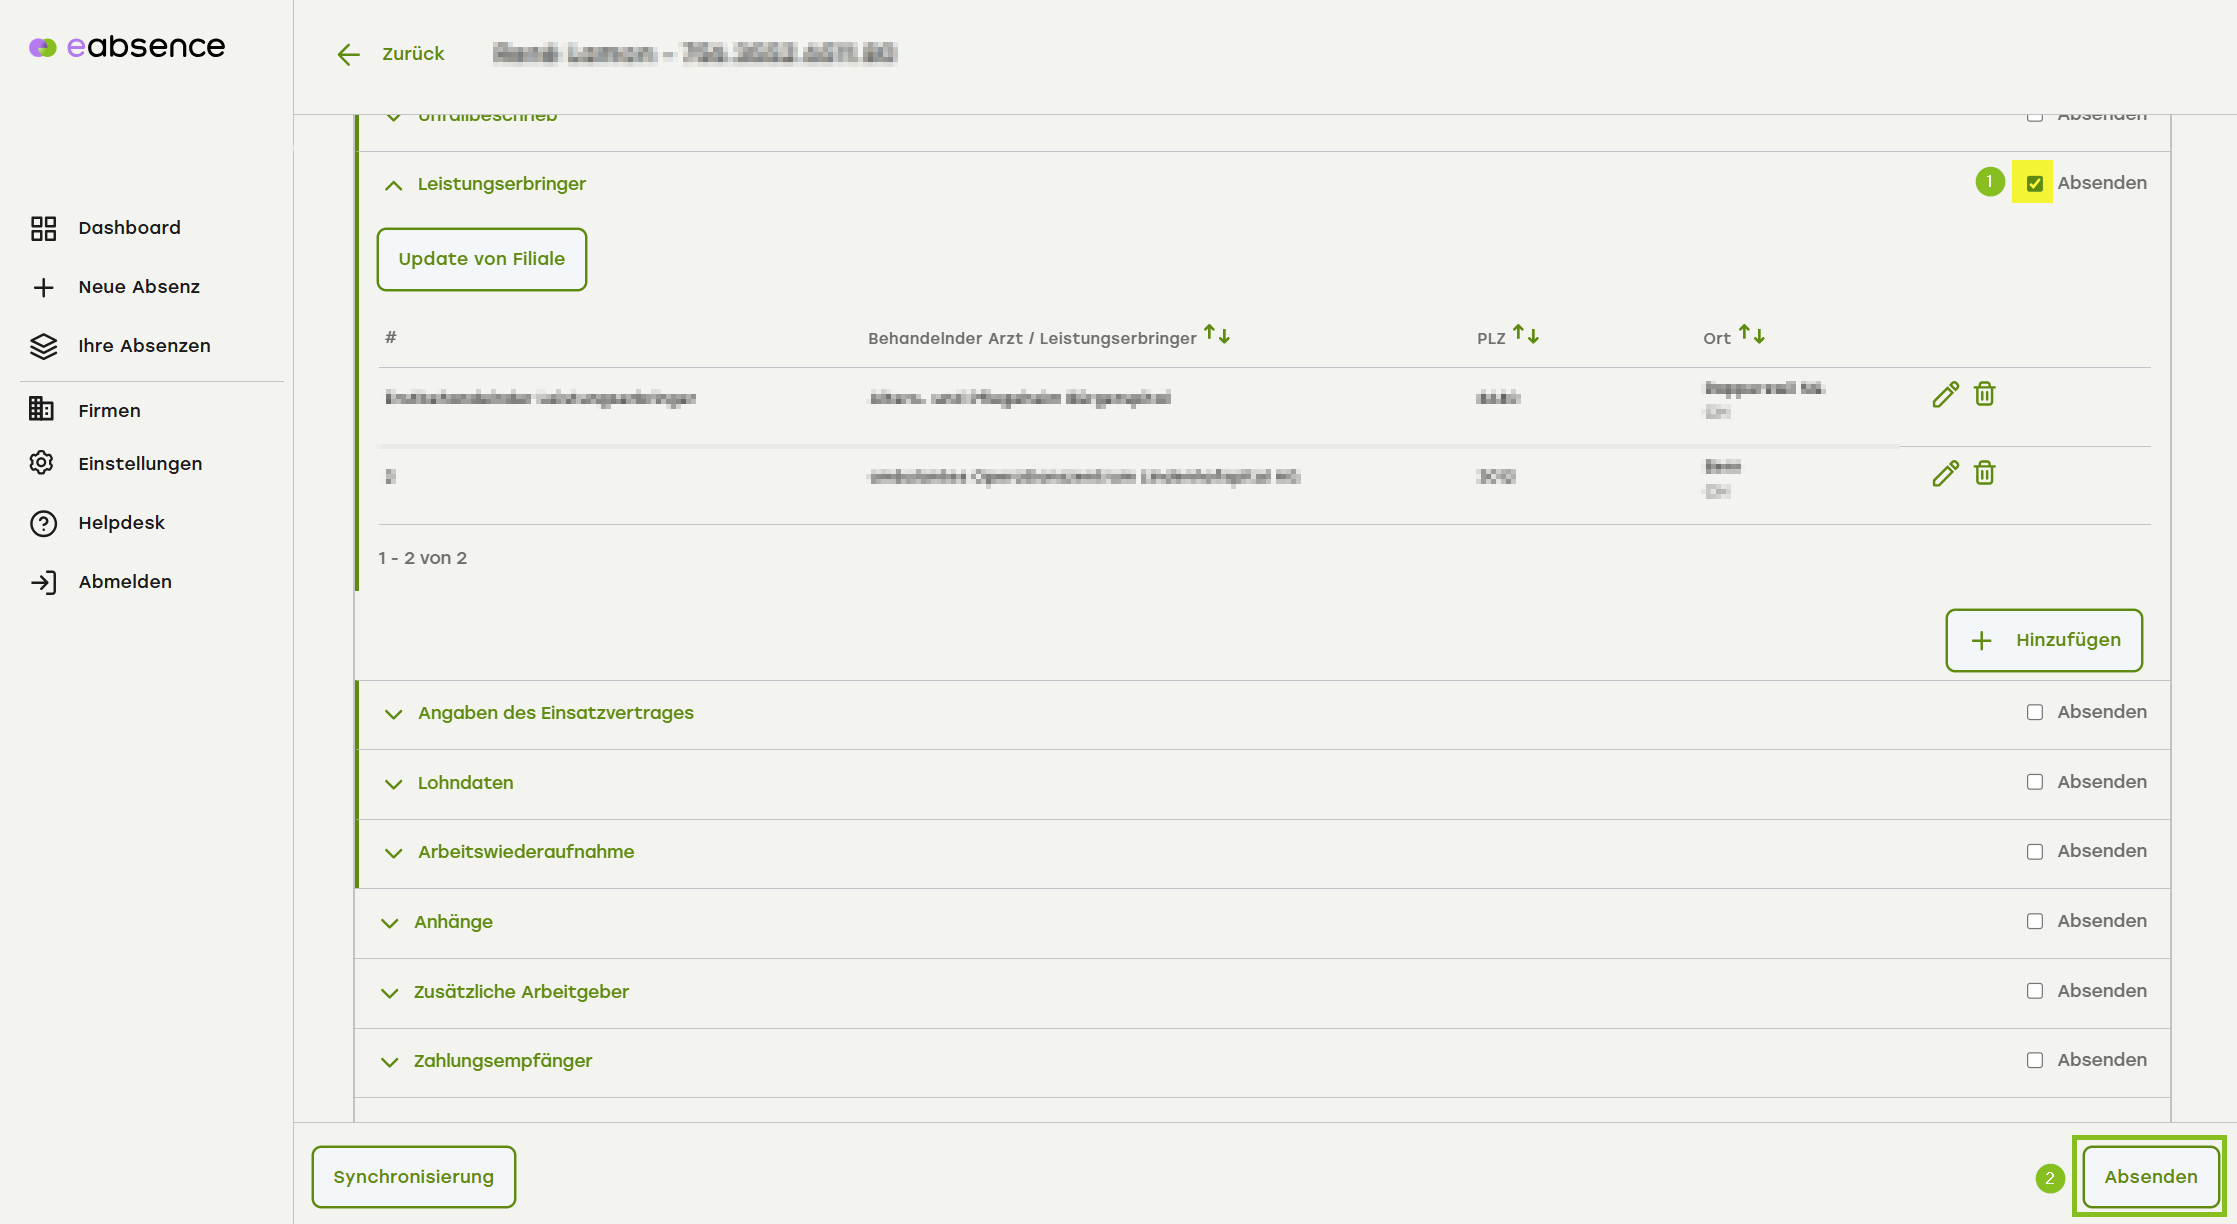The width and height of the screenshot is (2237, 1224).
Task: Open Dashboard in the sidebar
Action: point(129,228)
